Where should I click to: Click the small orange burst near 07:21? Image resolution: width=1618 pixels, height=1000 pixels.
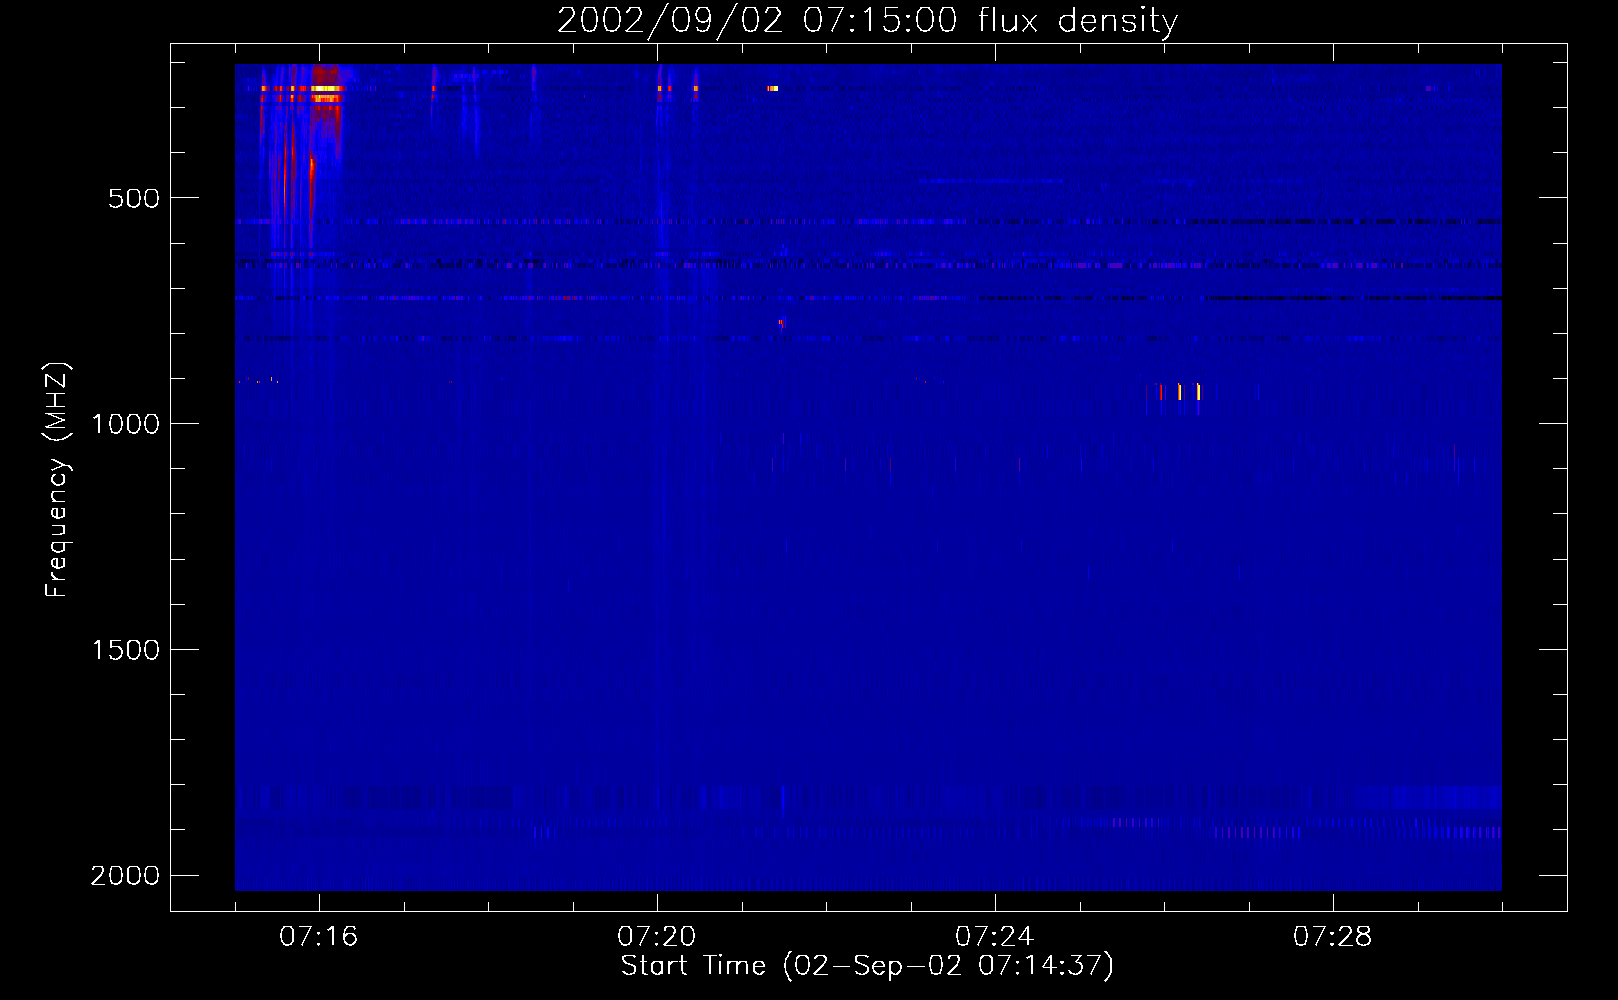(772, 89)
